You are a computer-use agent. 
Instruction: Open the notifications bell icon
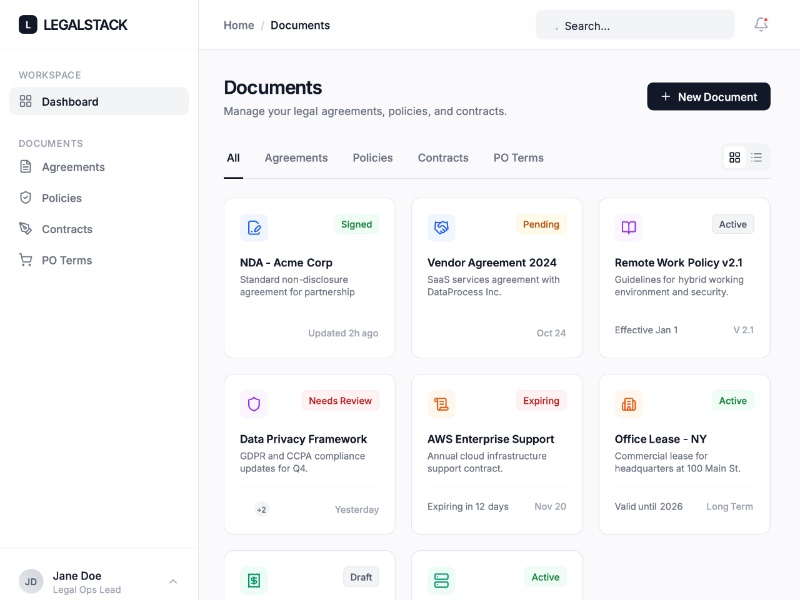click(x=760, y=23)
